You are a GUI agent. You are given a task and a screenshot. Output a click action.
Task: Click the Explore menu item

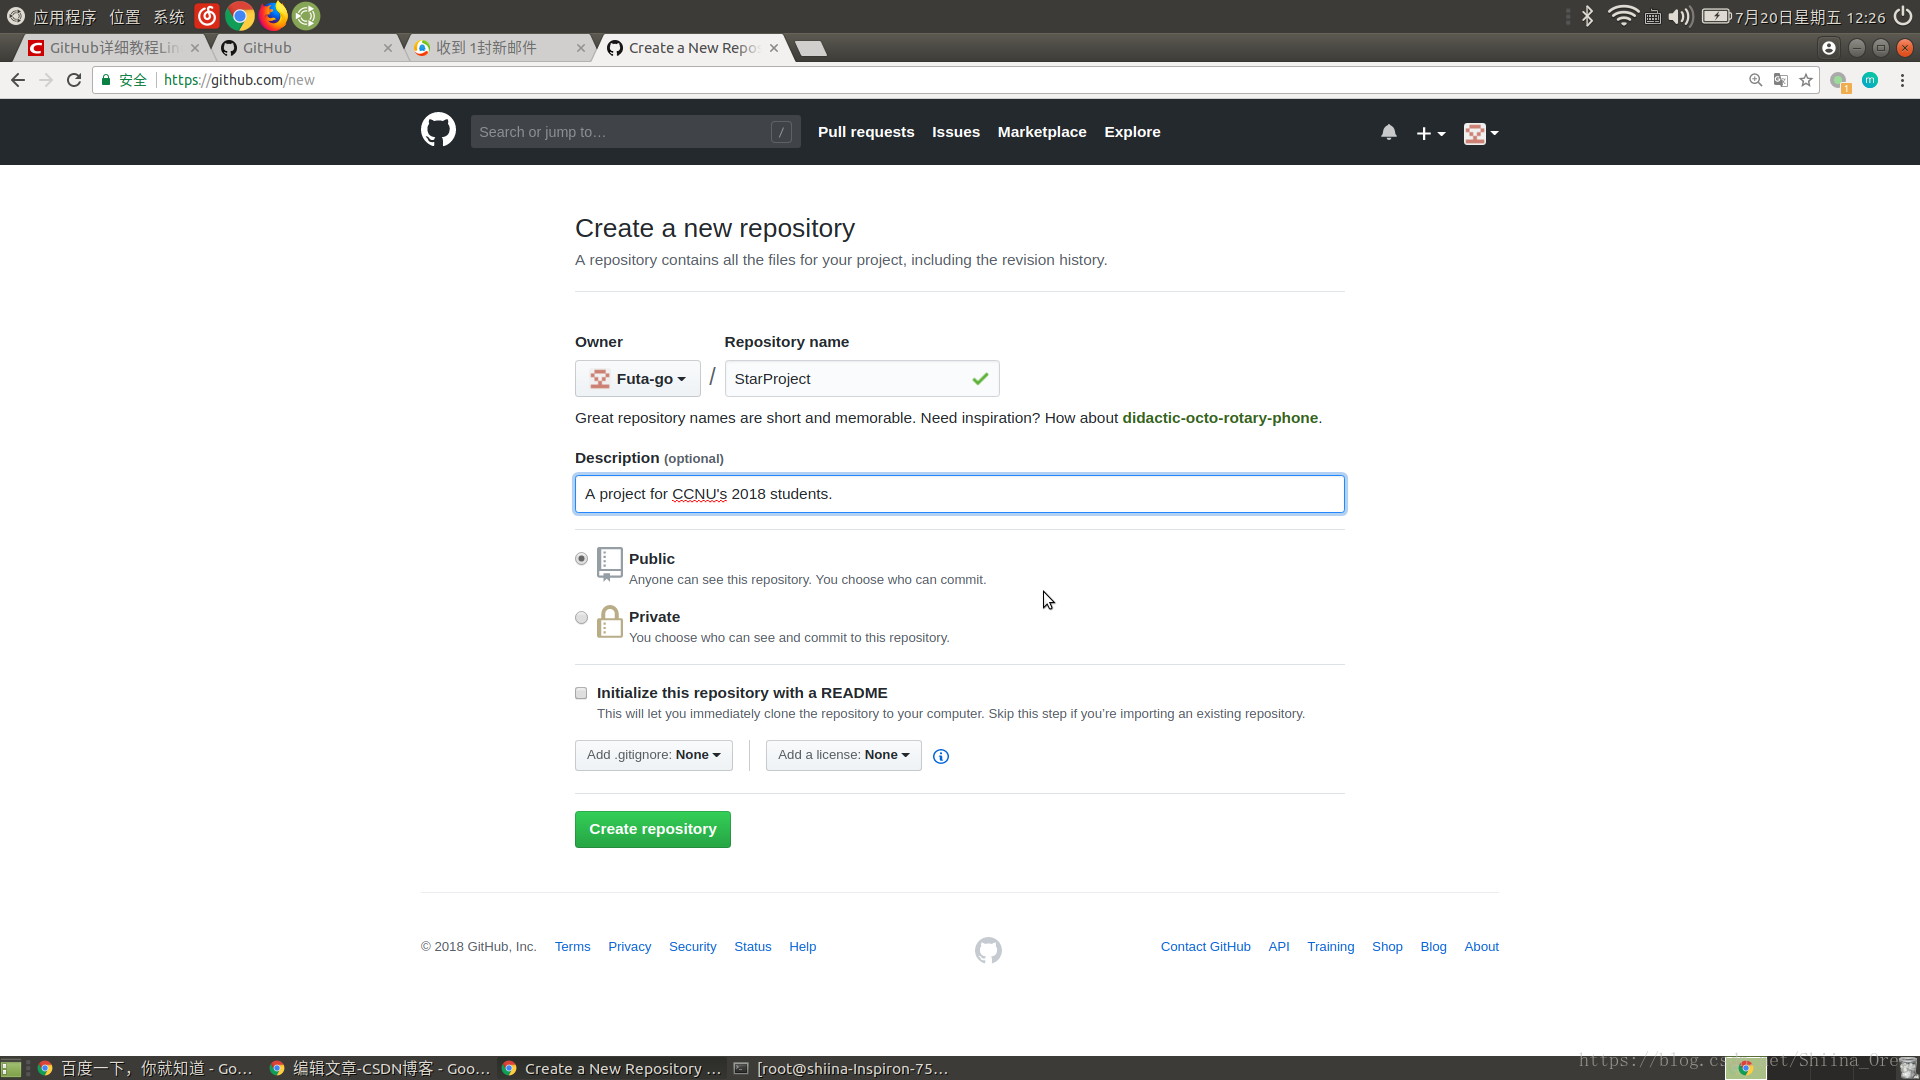[x=1131, y=131]
